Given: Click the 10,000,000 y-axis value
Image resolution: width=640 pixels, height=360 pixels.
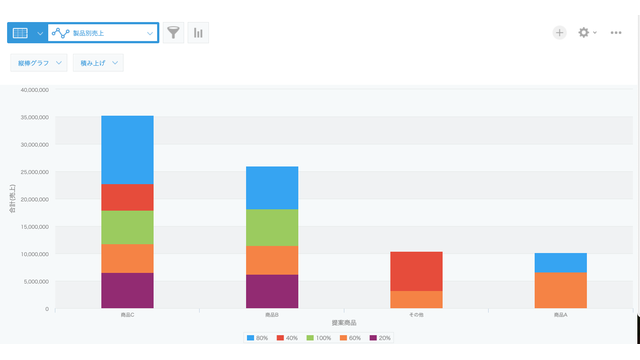Looking at the screenshot, I should click(35, 254).
